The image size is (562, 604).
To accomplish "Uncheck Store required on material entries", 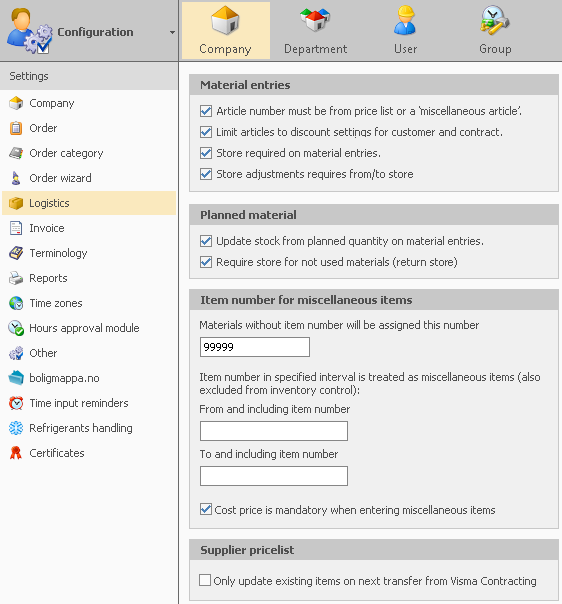I will click(x=206, y=153).
